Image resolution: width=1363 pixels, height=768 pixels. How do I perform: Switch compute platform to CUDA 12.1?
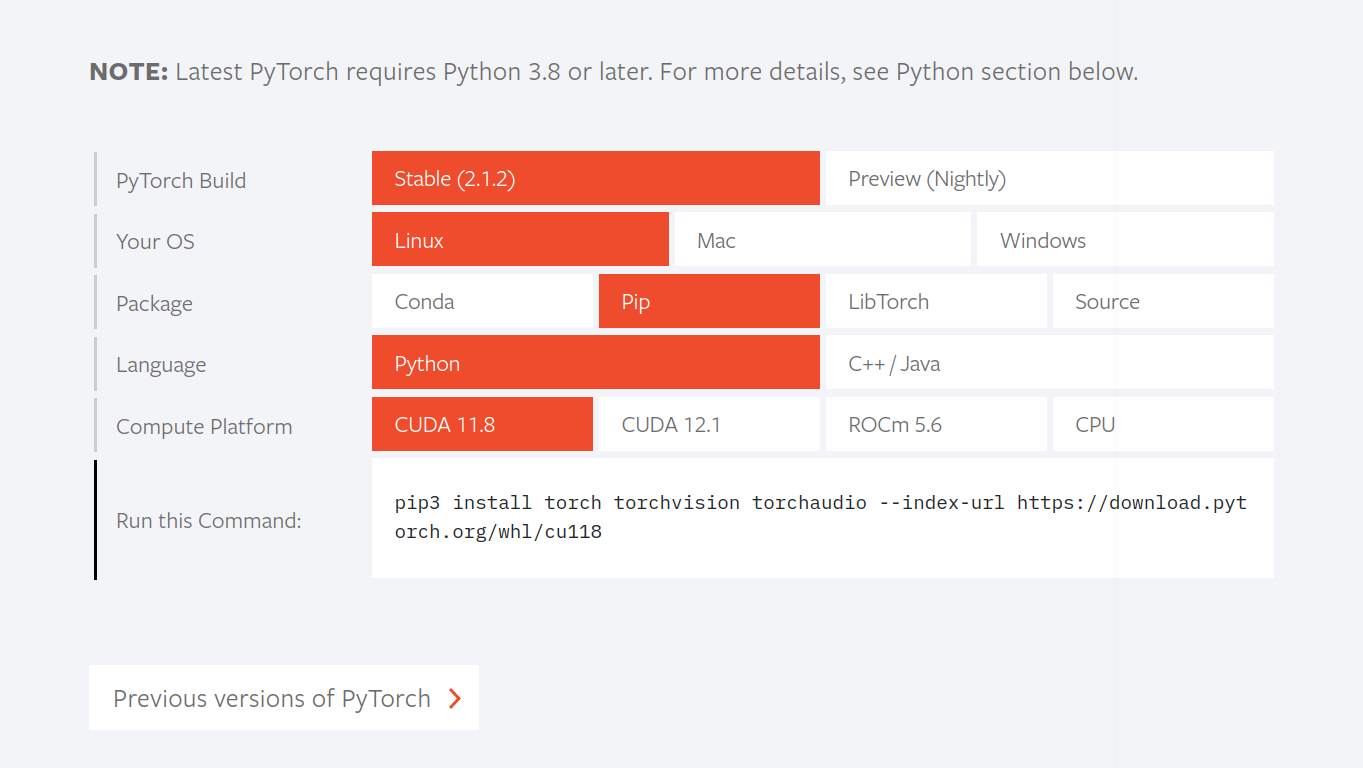pyautogui.click(x=709, y=424)
